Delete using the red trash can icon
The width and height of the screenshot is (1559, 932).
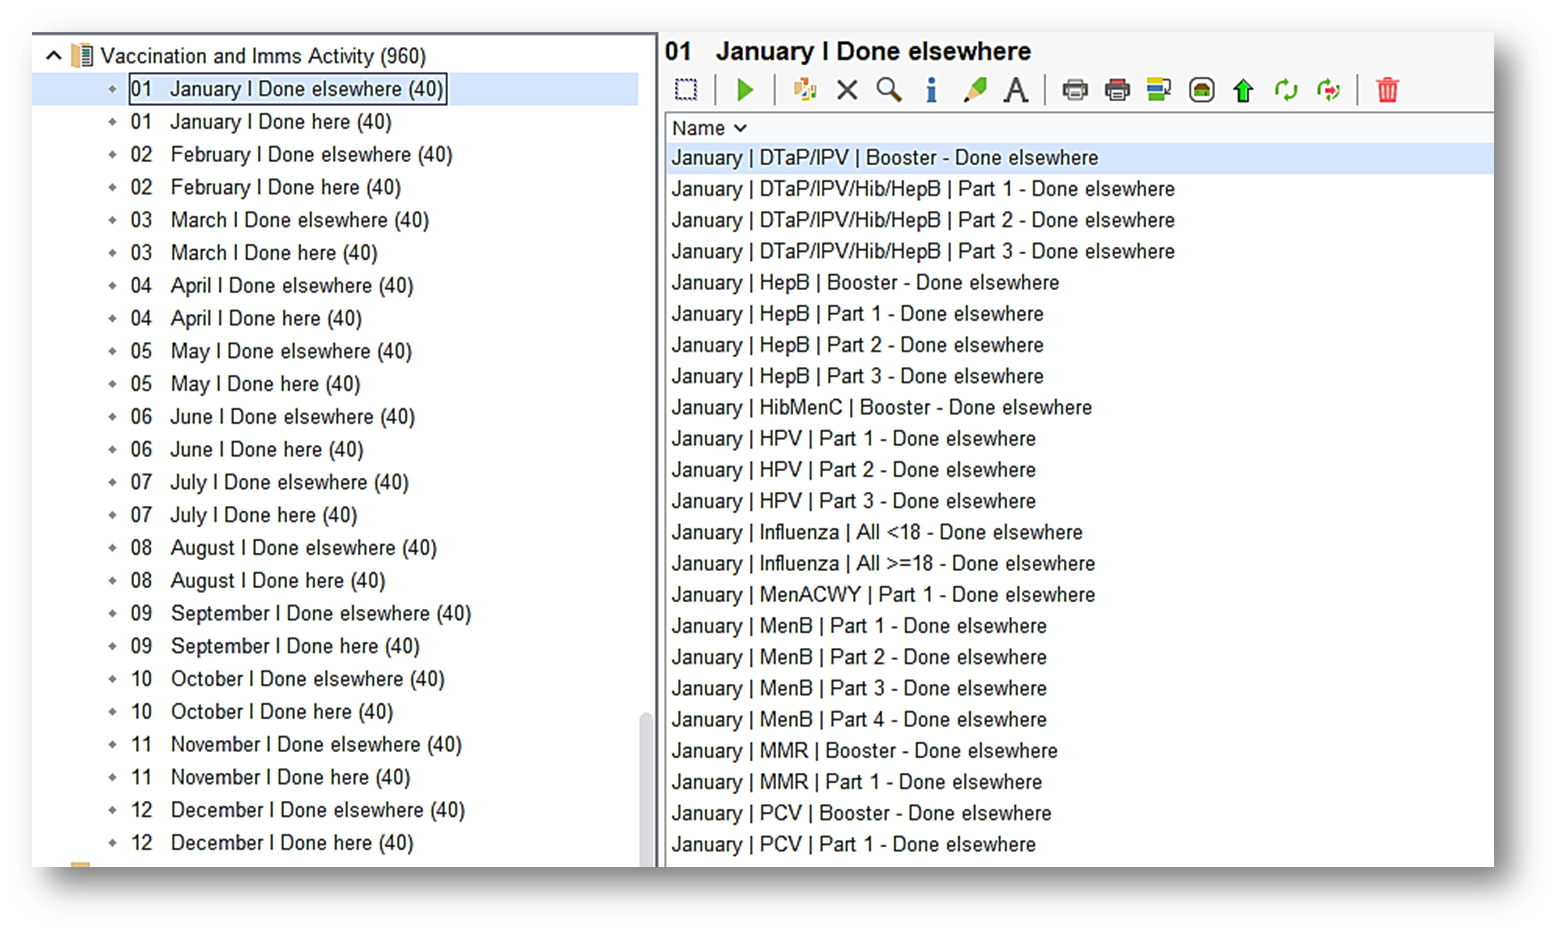(1387, 90)
